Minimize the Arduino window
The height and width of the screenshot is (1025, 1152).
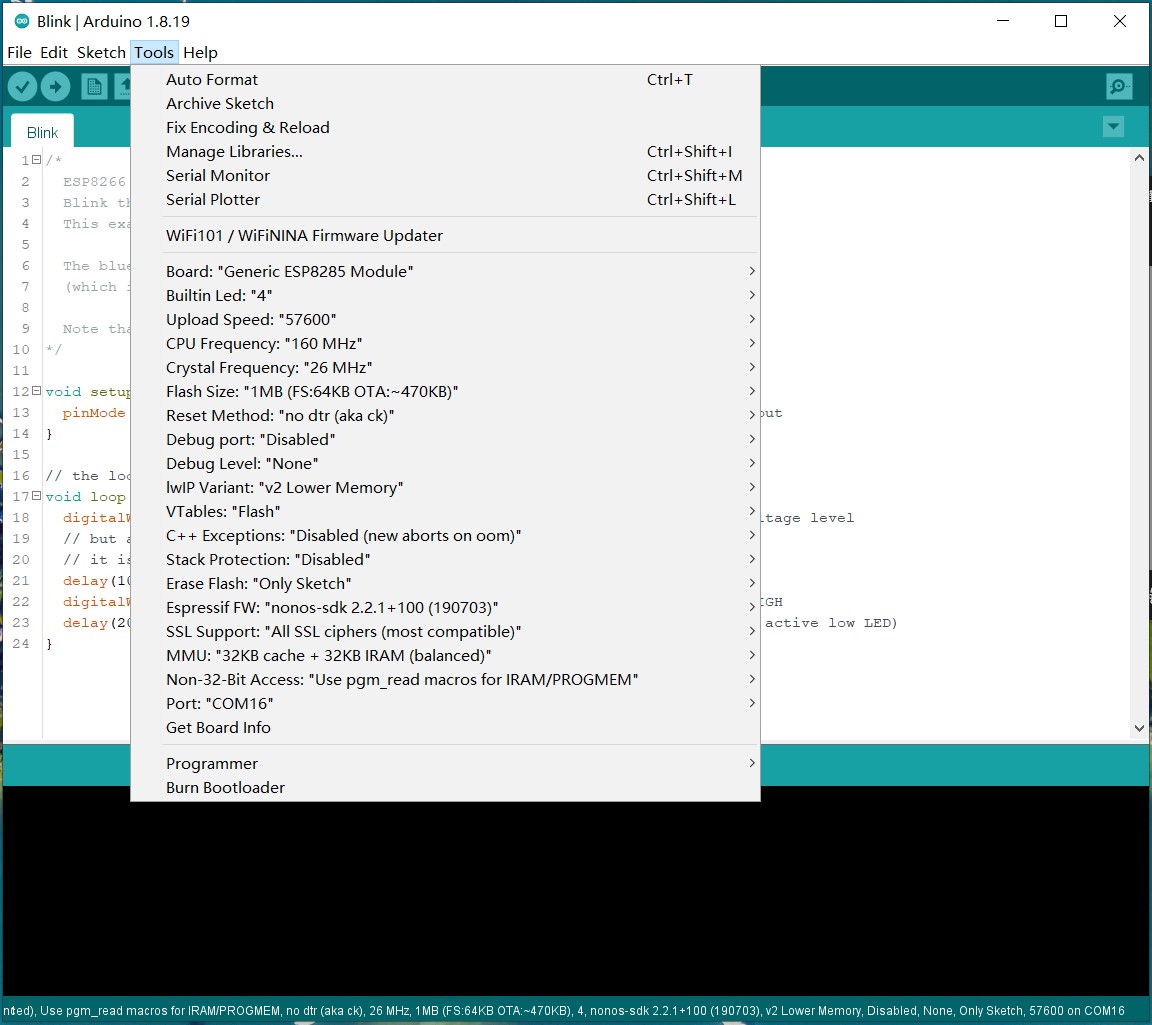point(1003,21)
